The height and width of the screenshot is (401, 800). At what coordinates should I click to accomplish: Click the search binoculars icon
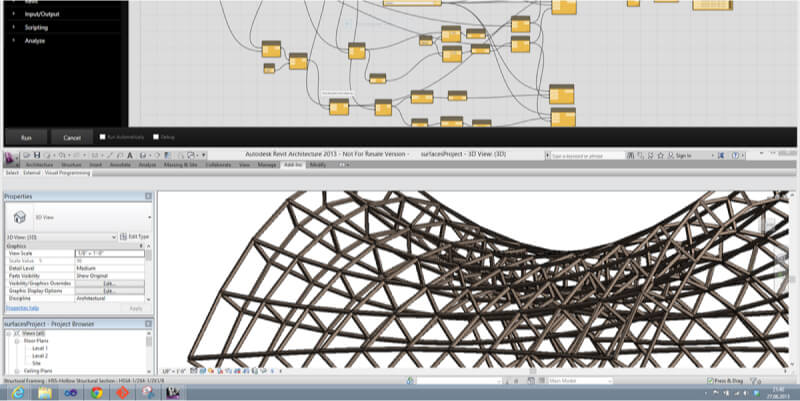631,155
